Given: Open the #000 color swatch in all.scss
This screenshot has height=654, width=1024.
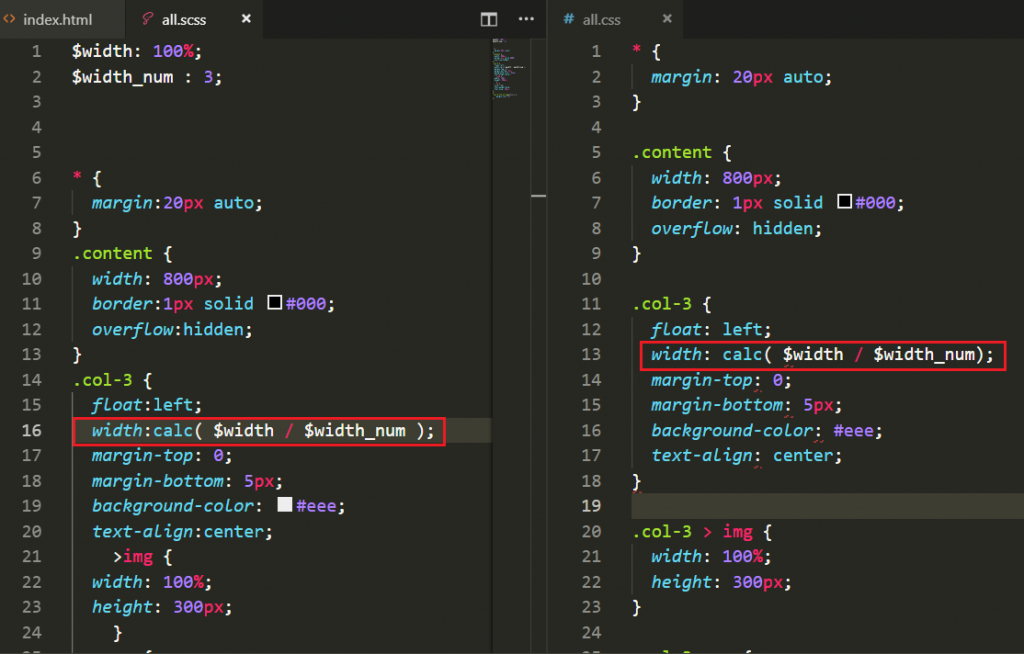Looking at the screenshot, I should coord(275,303).
